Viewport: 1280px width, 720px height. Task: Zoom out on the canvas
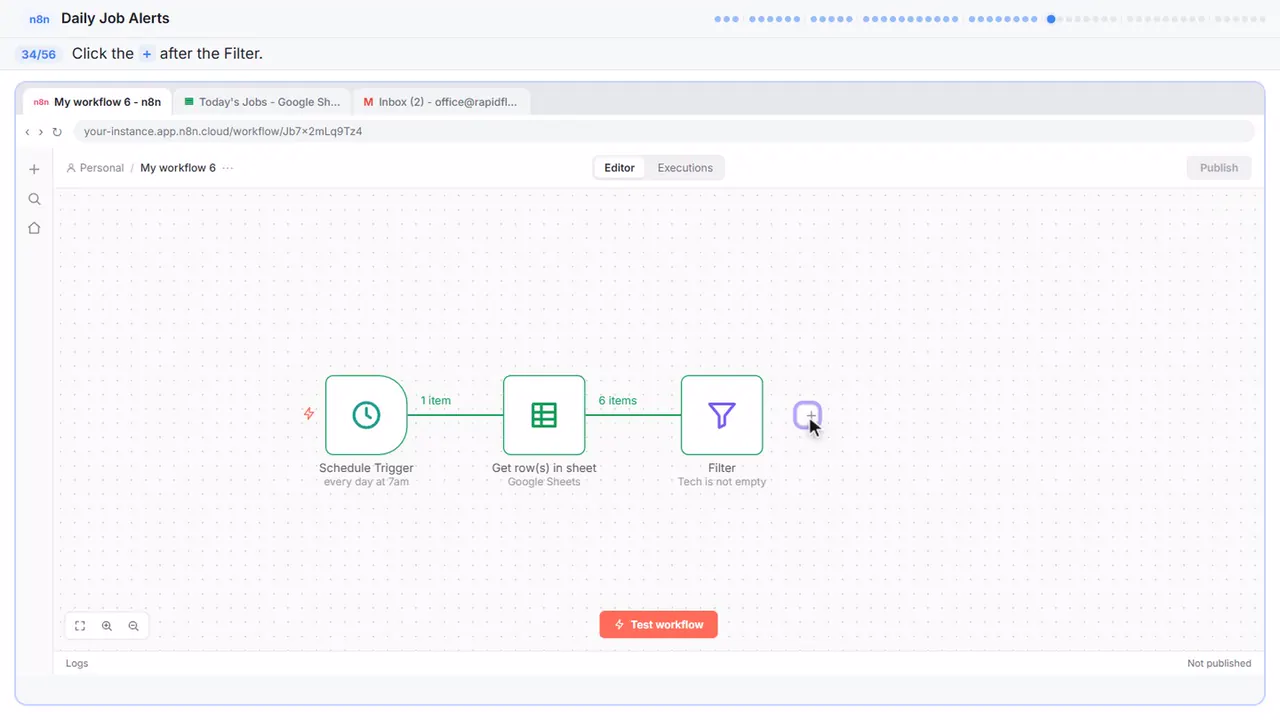[x=133, y=626]
